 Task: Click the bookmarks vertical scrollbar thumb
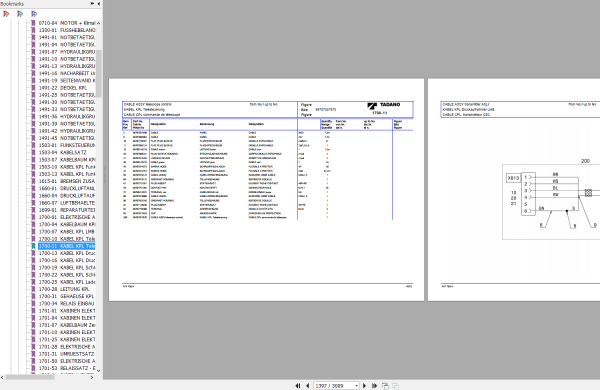click(99, 73)
